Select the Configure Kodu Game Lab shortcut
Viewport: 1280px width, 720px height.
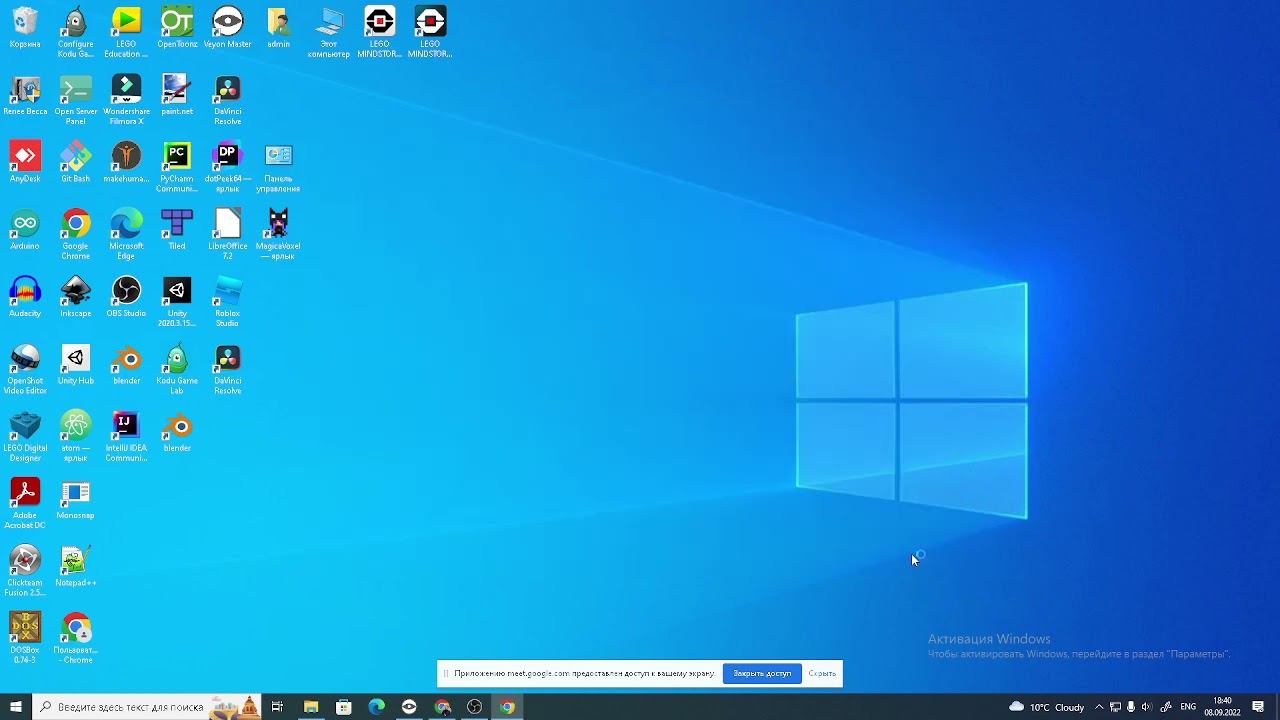point(76,32)
